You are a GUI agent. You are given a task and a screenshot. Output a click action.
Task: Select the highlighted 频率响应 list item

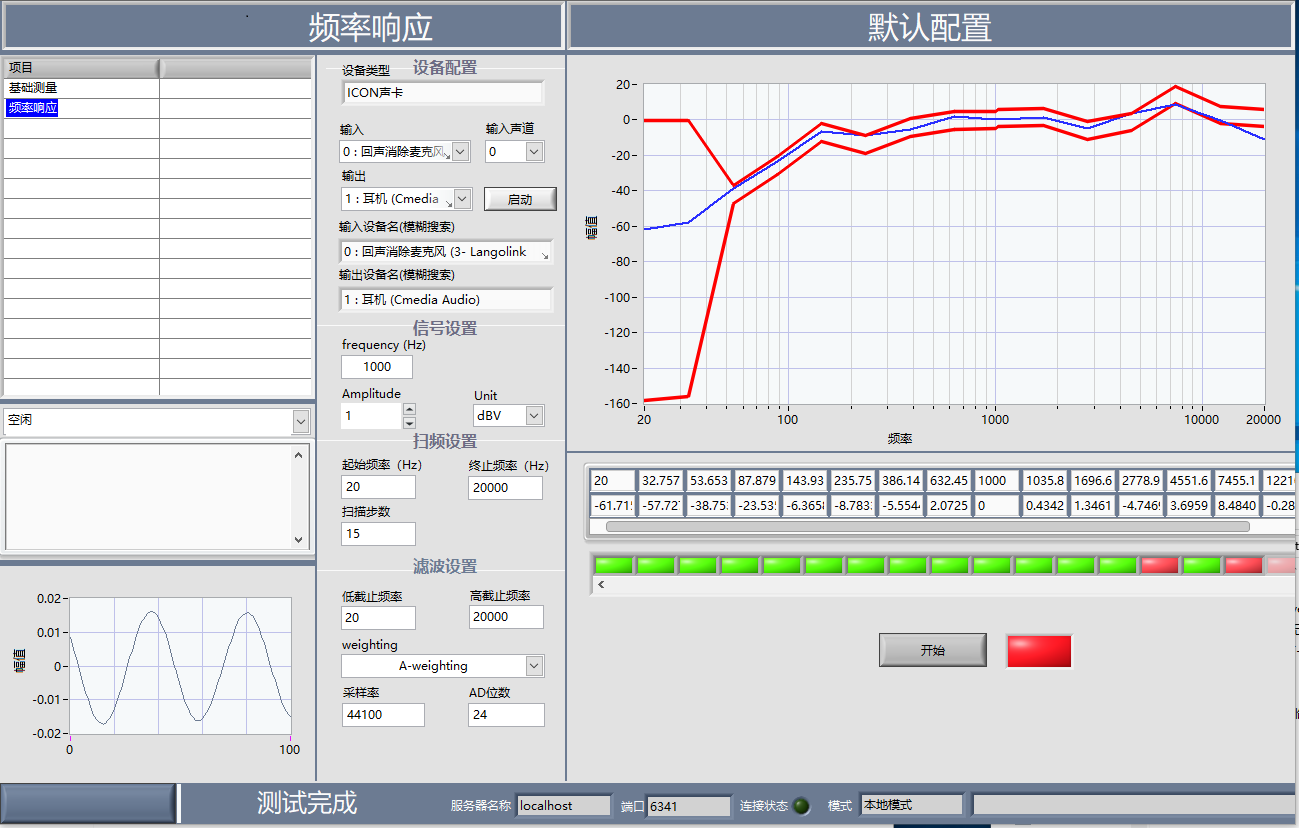click(33, 108)
